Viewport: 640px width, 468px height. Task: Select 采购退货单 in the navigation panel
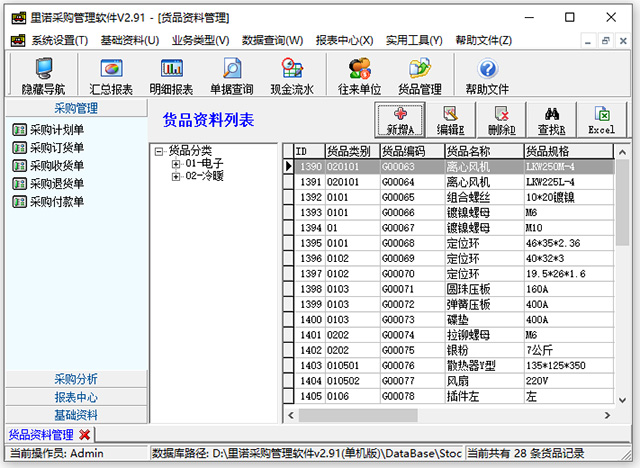(x=57, y=183)
